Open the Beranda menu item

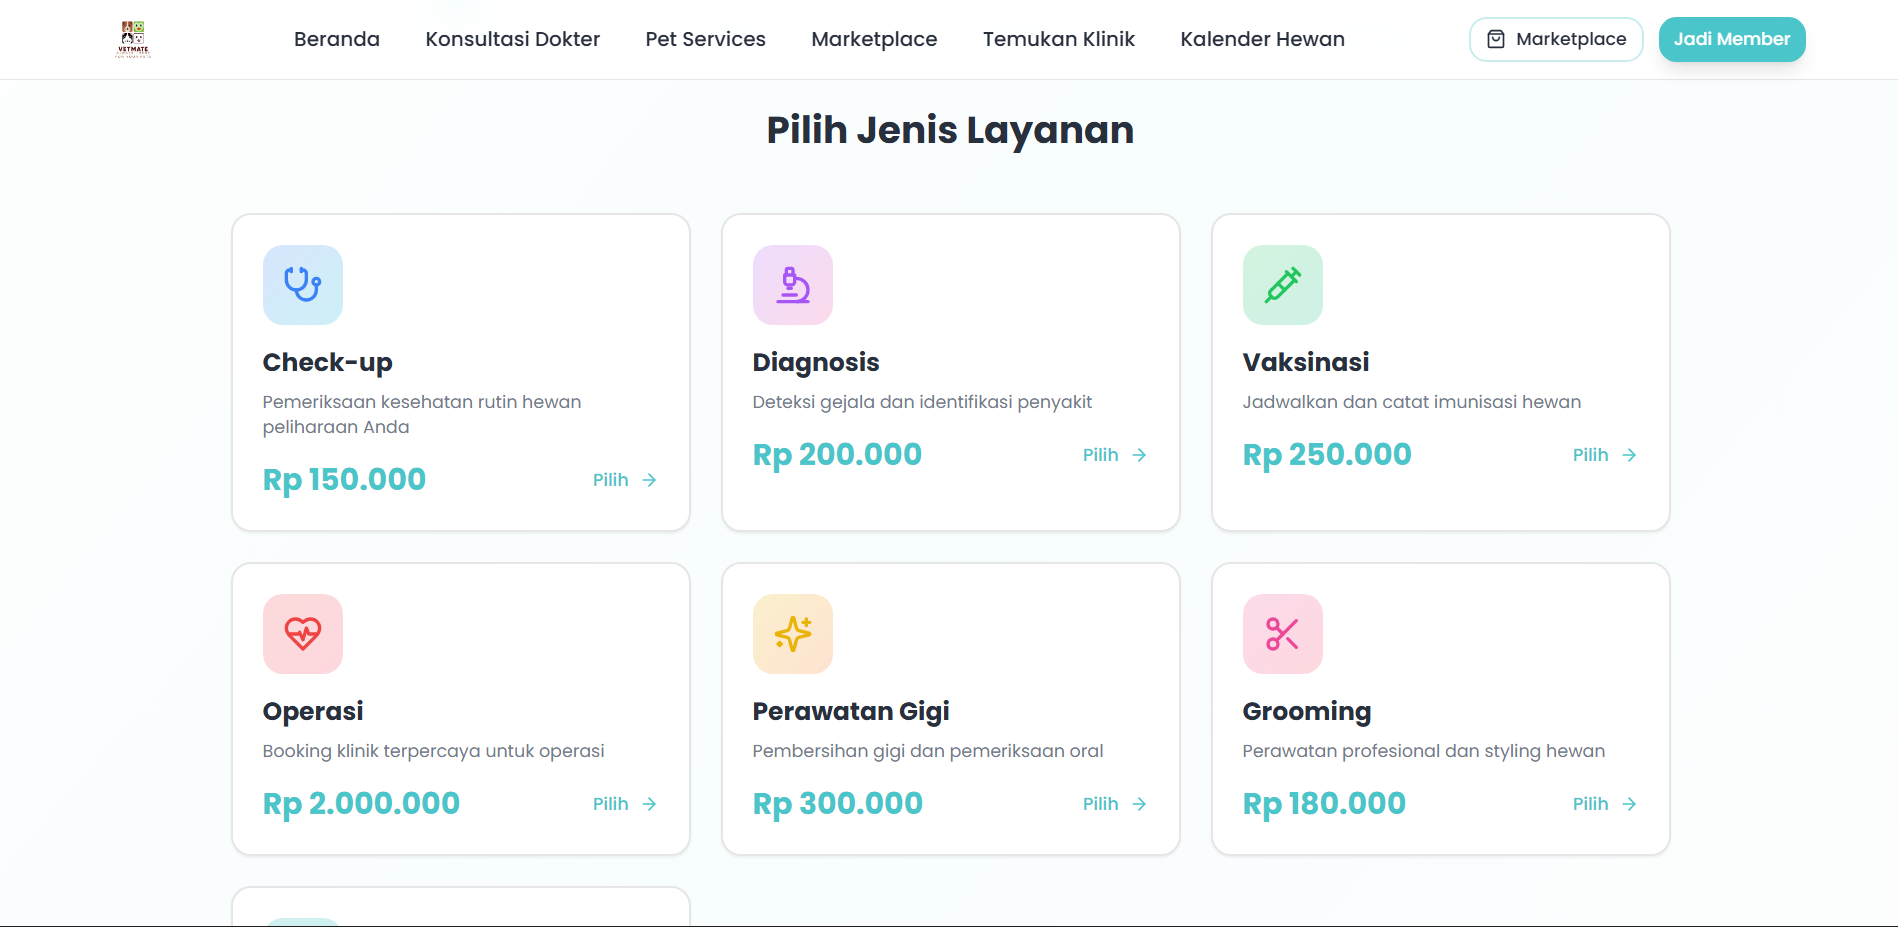(x=337, y=39)
